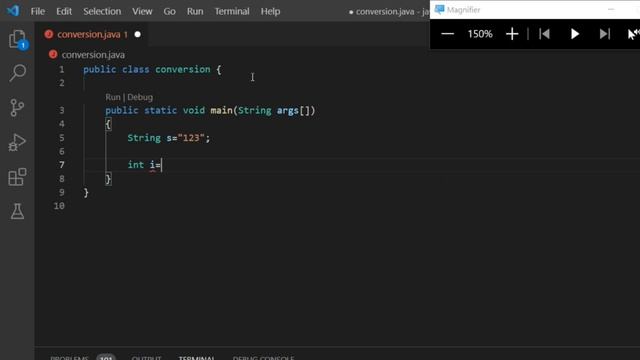
Task: Click the args parameter in line 3
Action: pyautogui.click(x=288, y=111)
